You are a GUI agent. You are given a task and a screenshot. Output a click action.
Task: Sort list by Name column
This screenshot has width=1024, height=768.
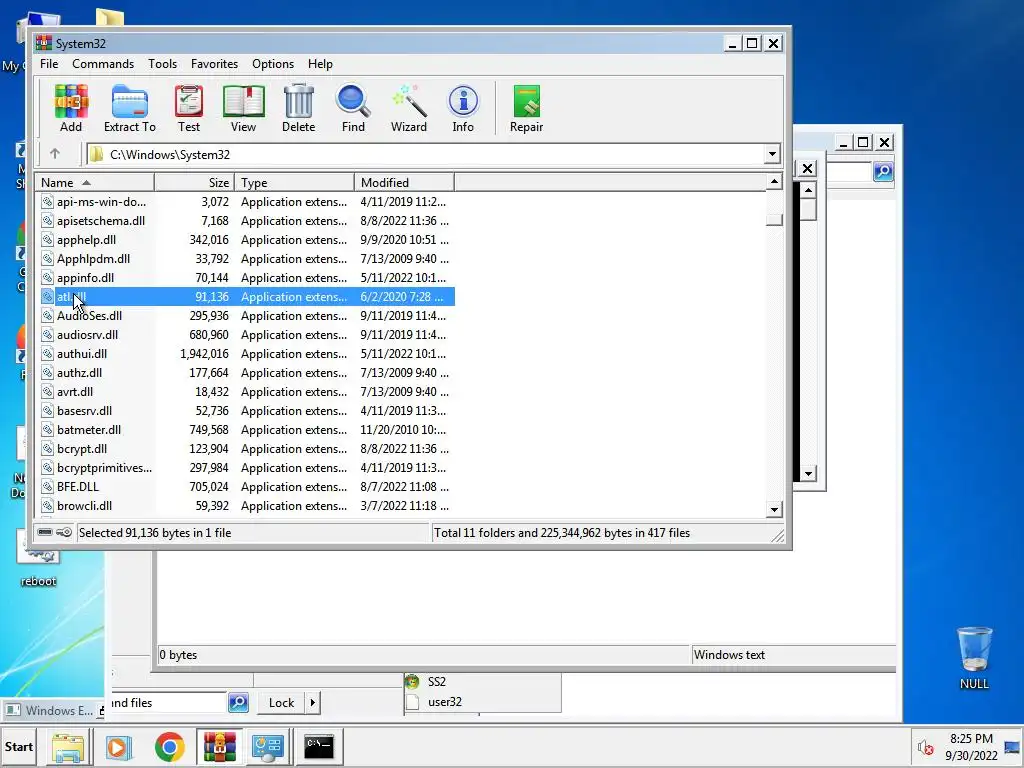pyautogui.click(x=95, y=183)
